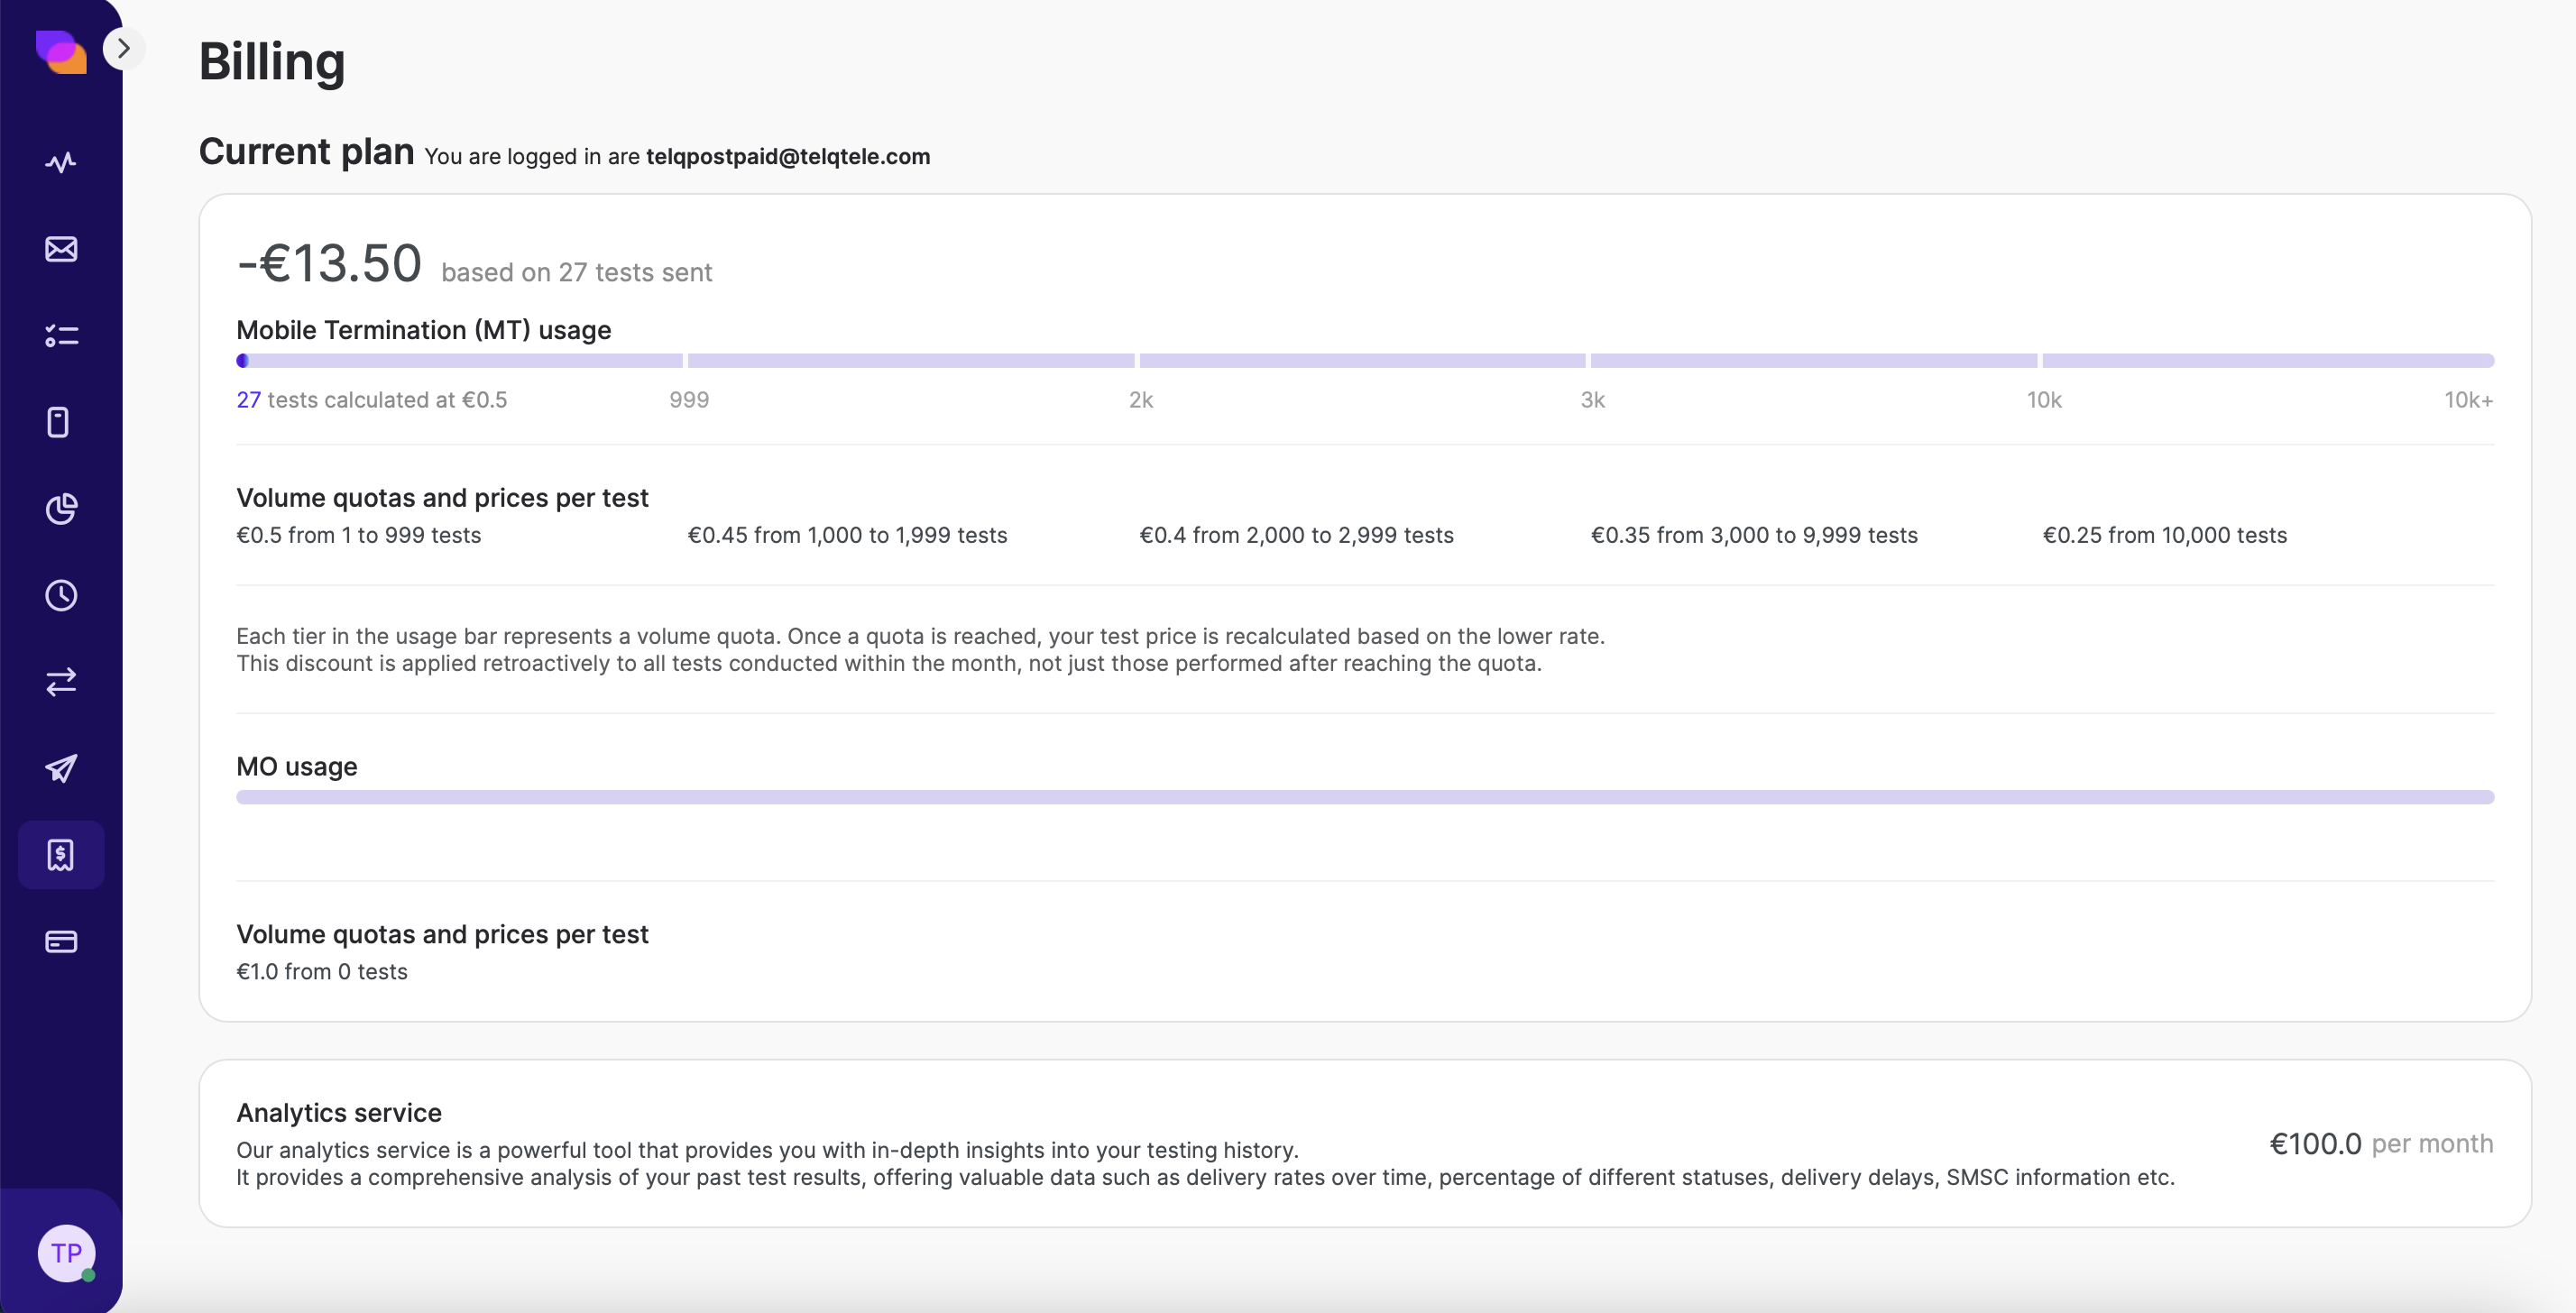
Task: Click 'Mobile Termination (MT) usage' heading
Action: [424, 330]
